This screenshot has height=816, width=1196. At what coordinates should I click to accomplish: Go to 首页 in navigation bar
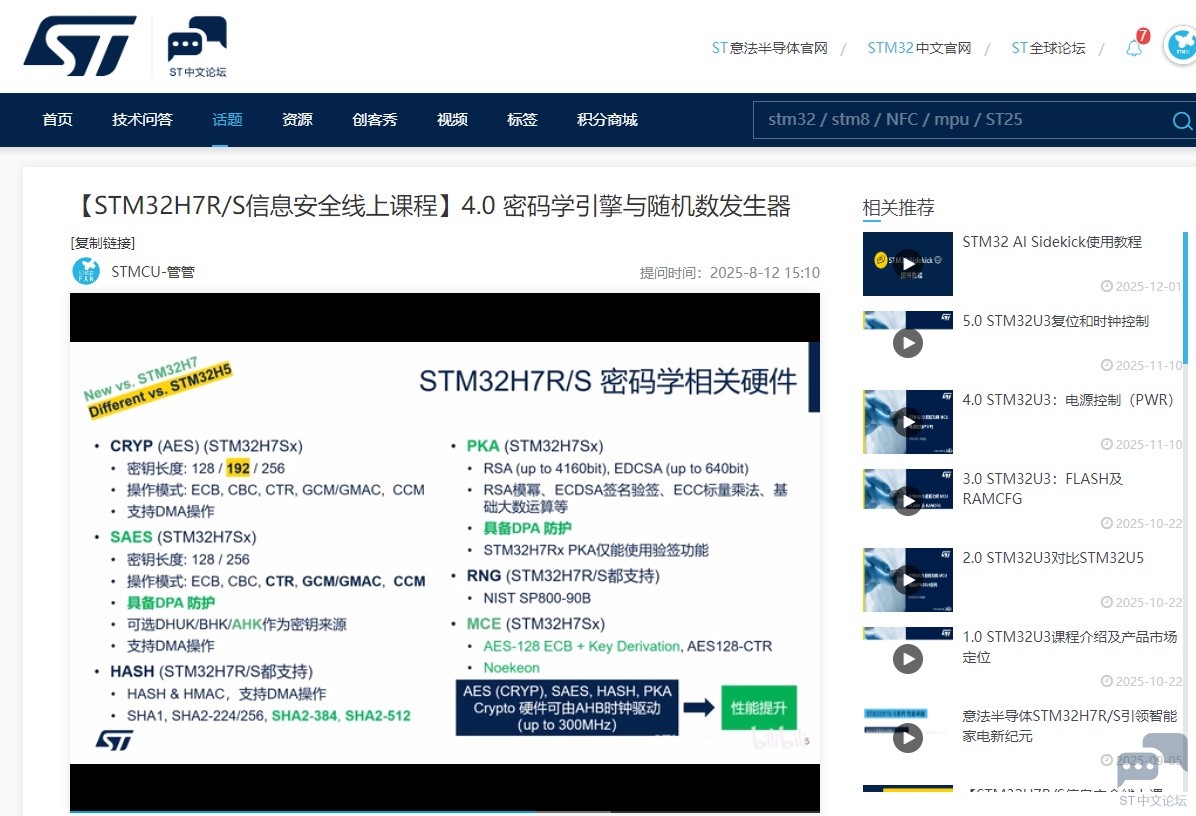point(57,120)
